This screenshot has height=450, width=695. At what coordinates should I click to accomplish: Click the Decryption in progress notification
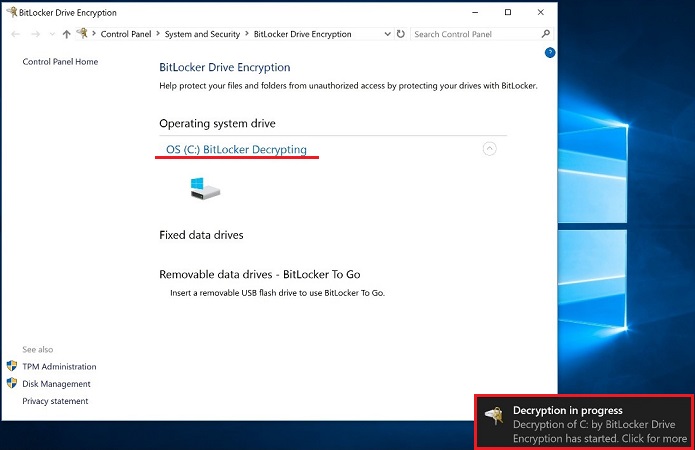click(x=584, y=422)
